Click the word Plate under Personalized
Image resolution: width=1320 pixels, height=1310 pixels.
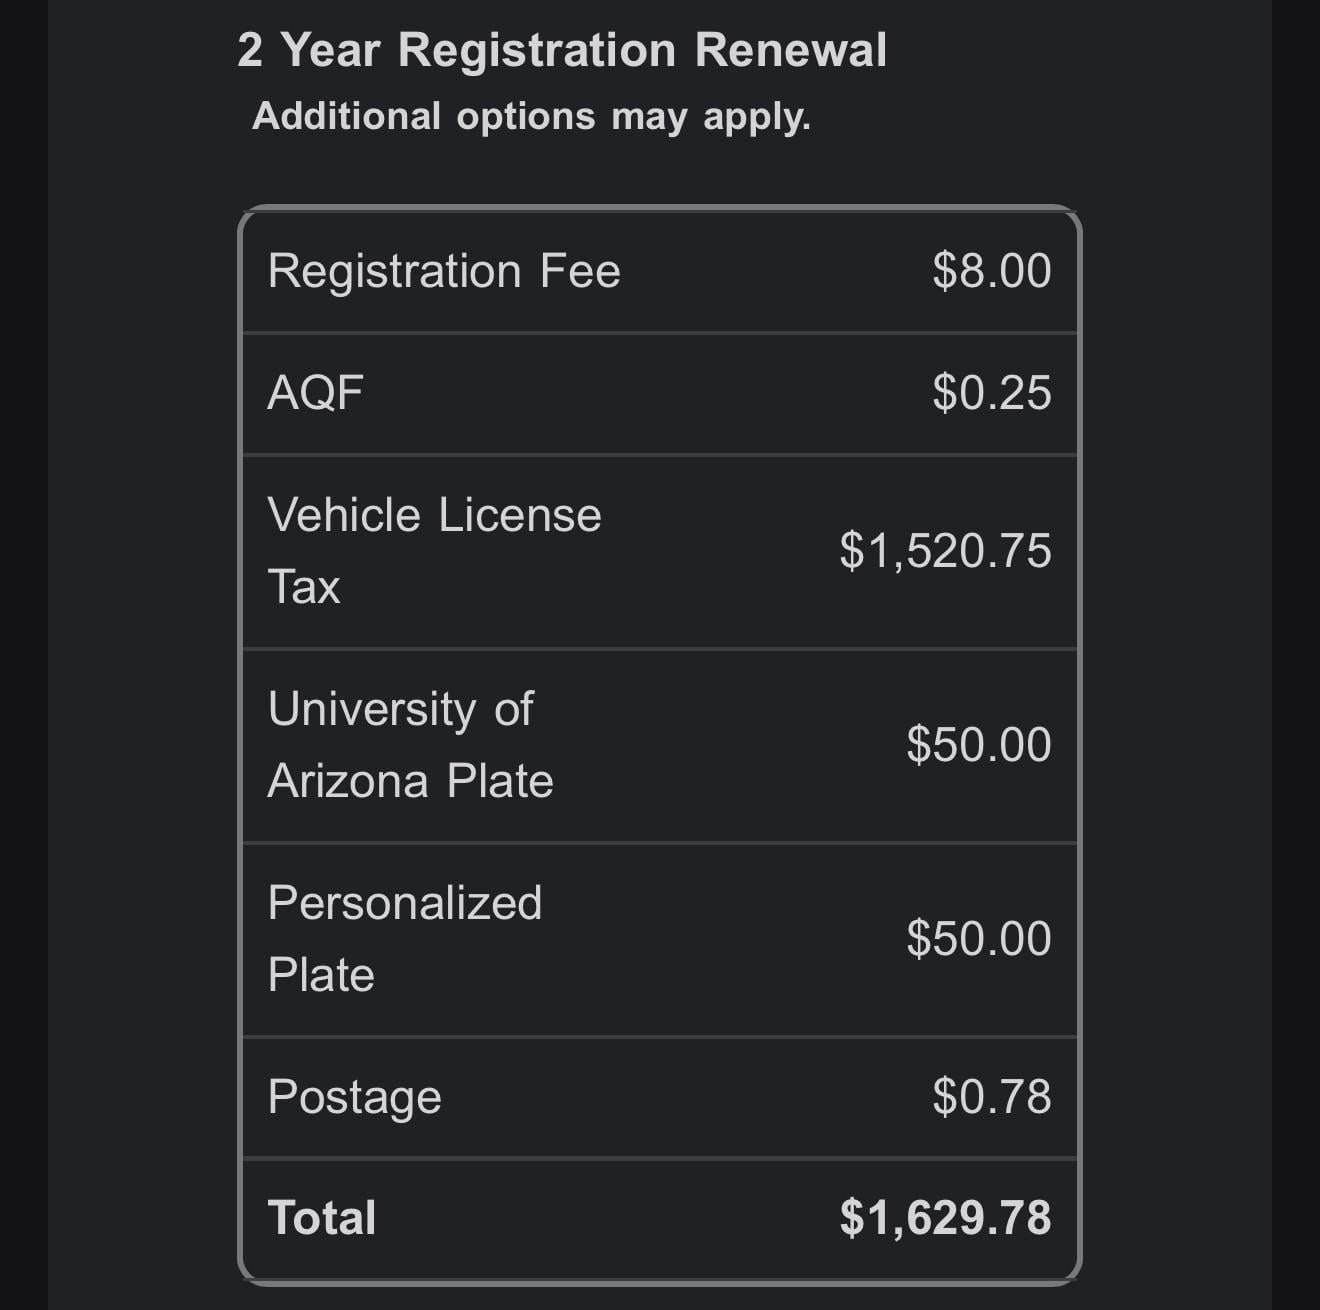click(321, 975)
